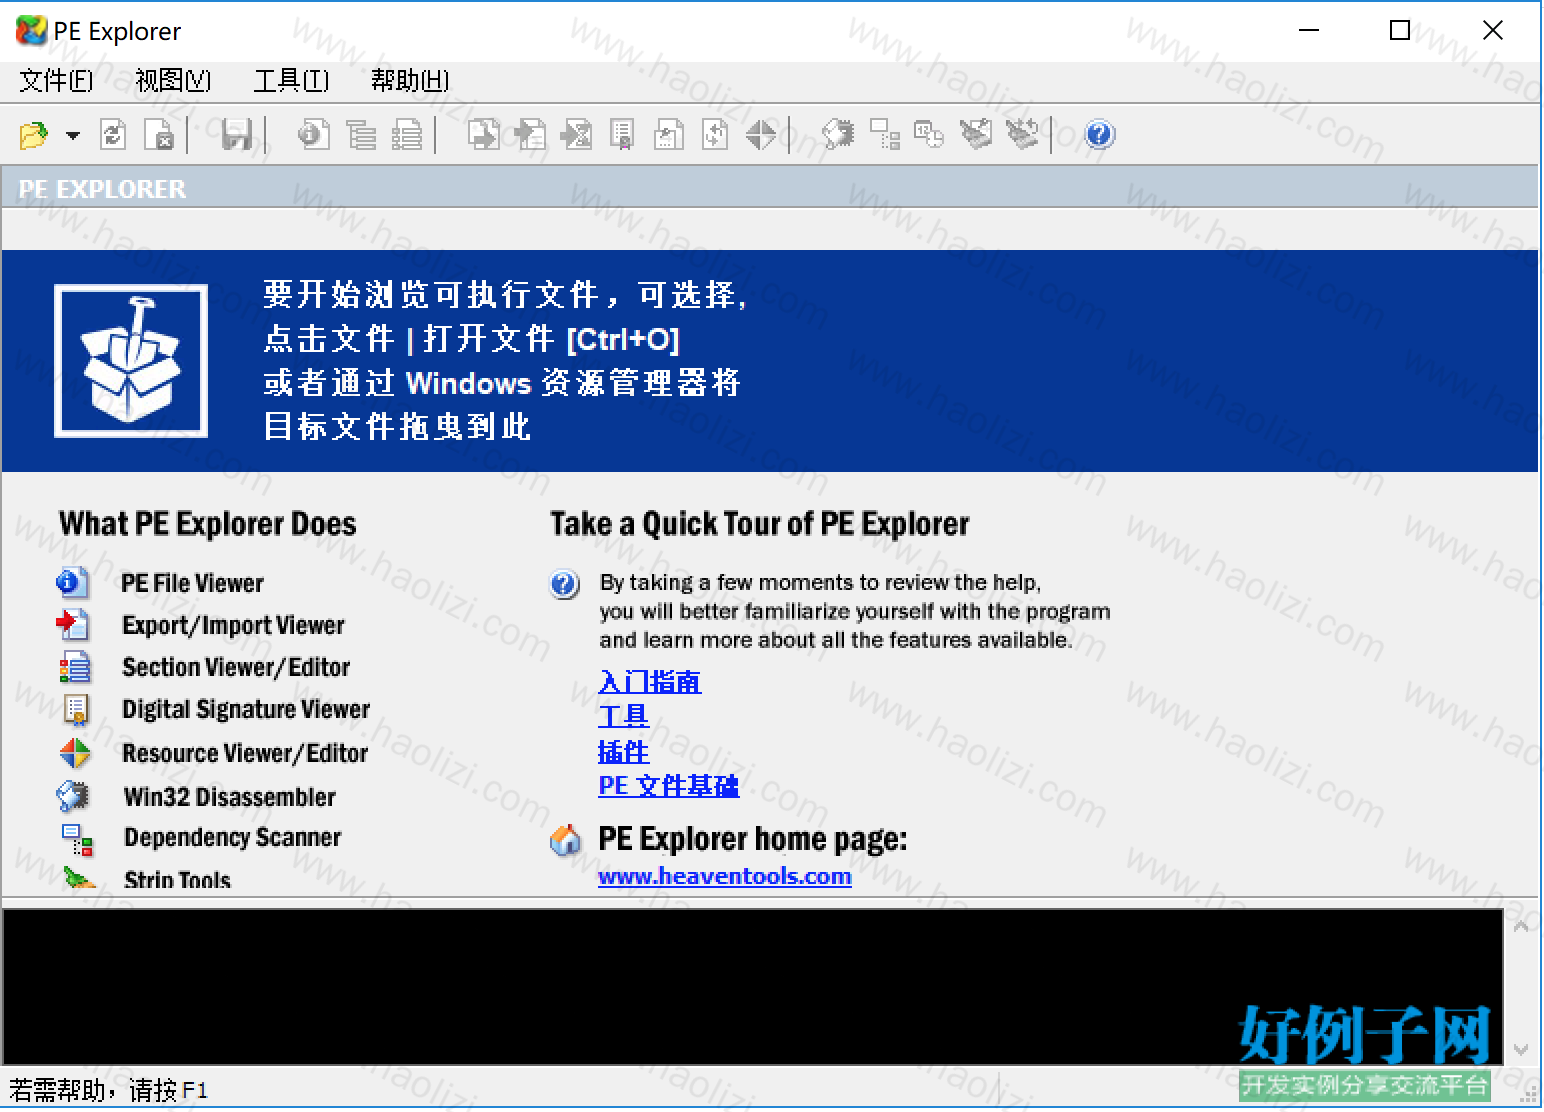Click the question mark icon beside the tour text

coord(565,584)
